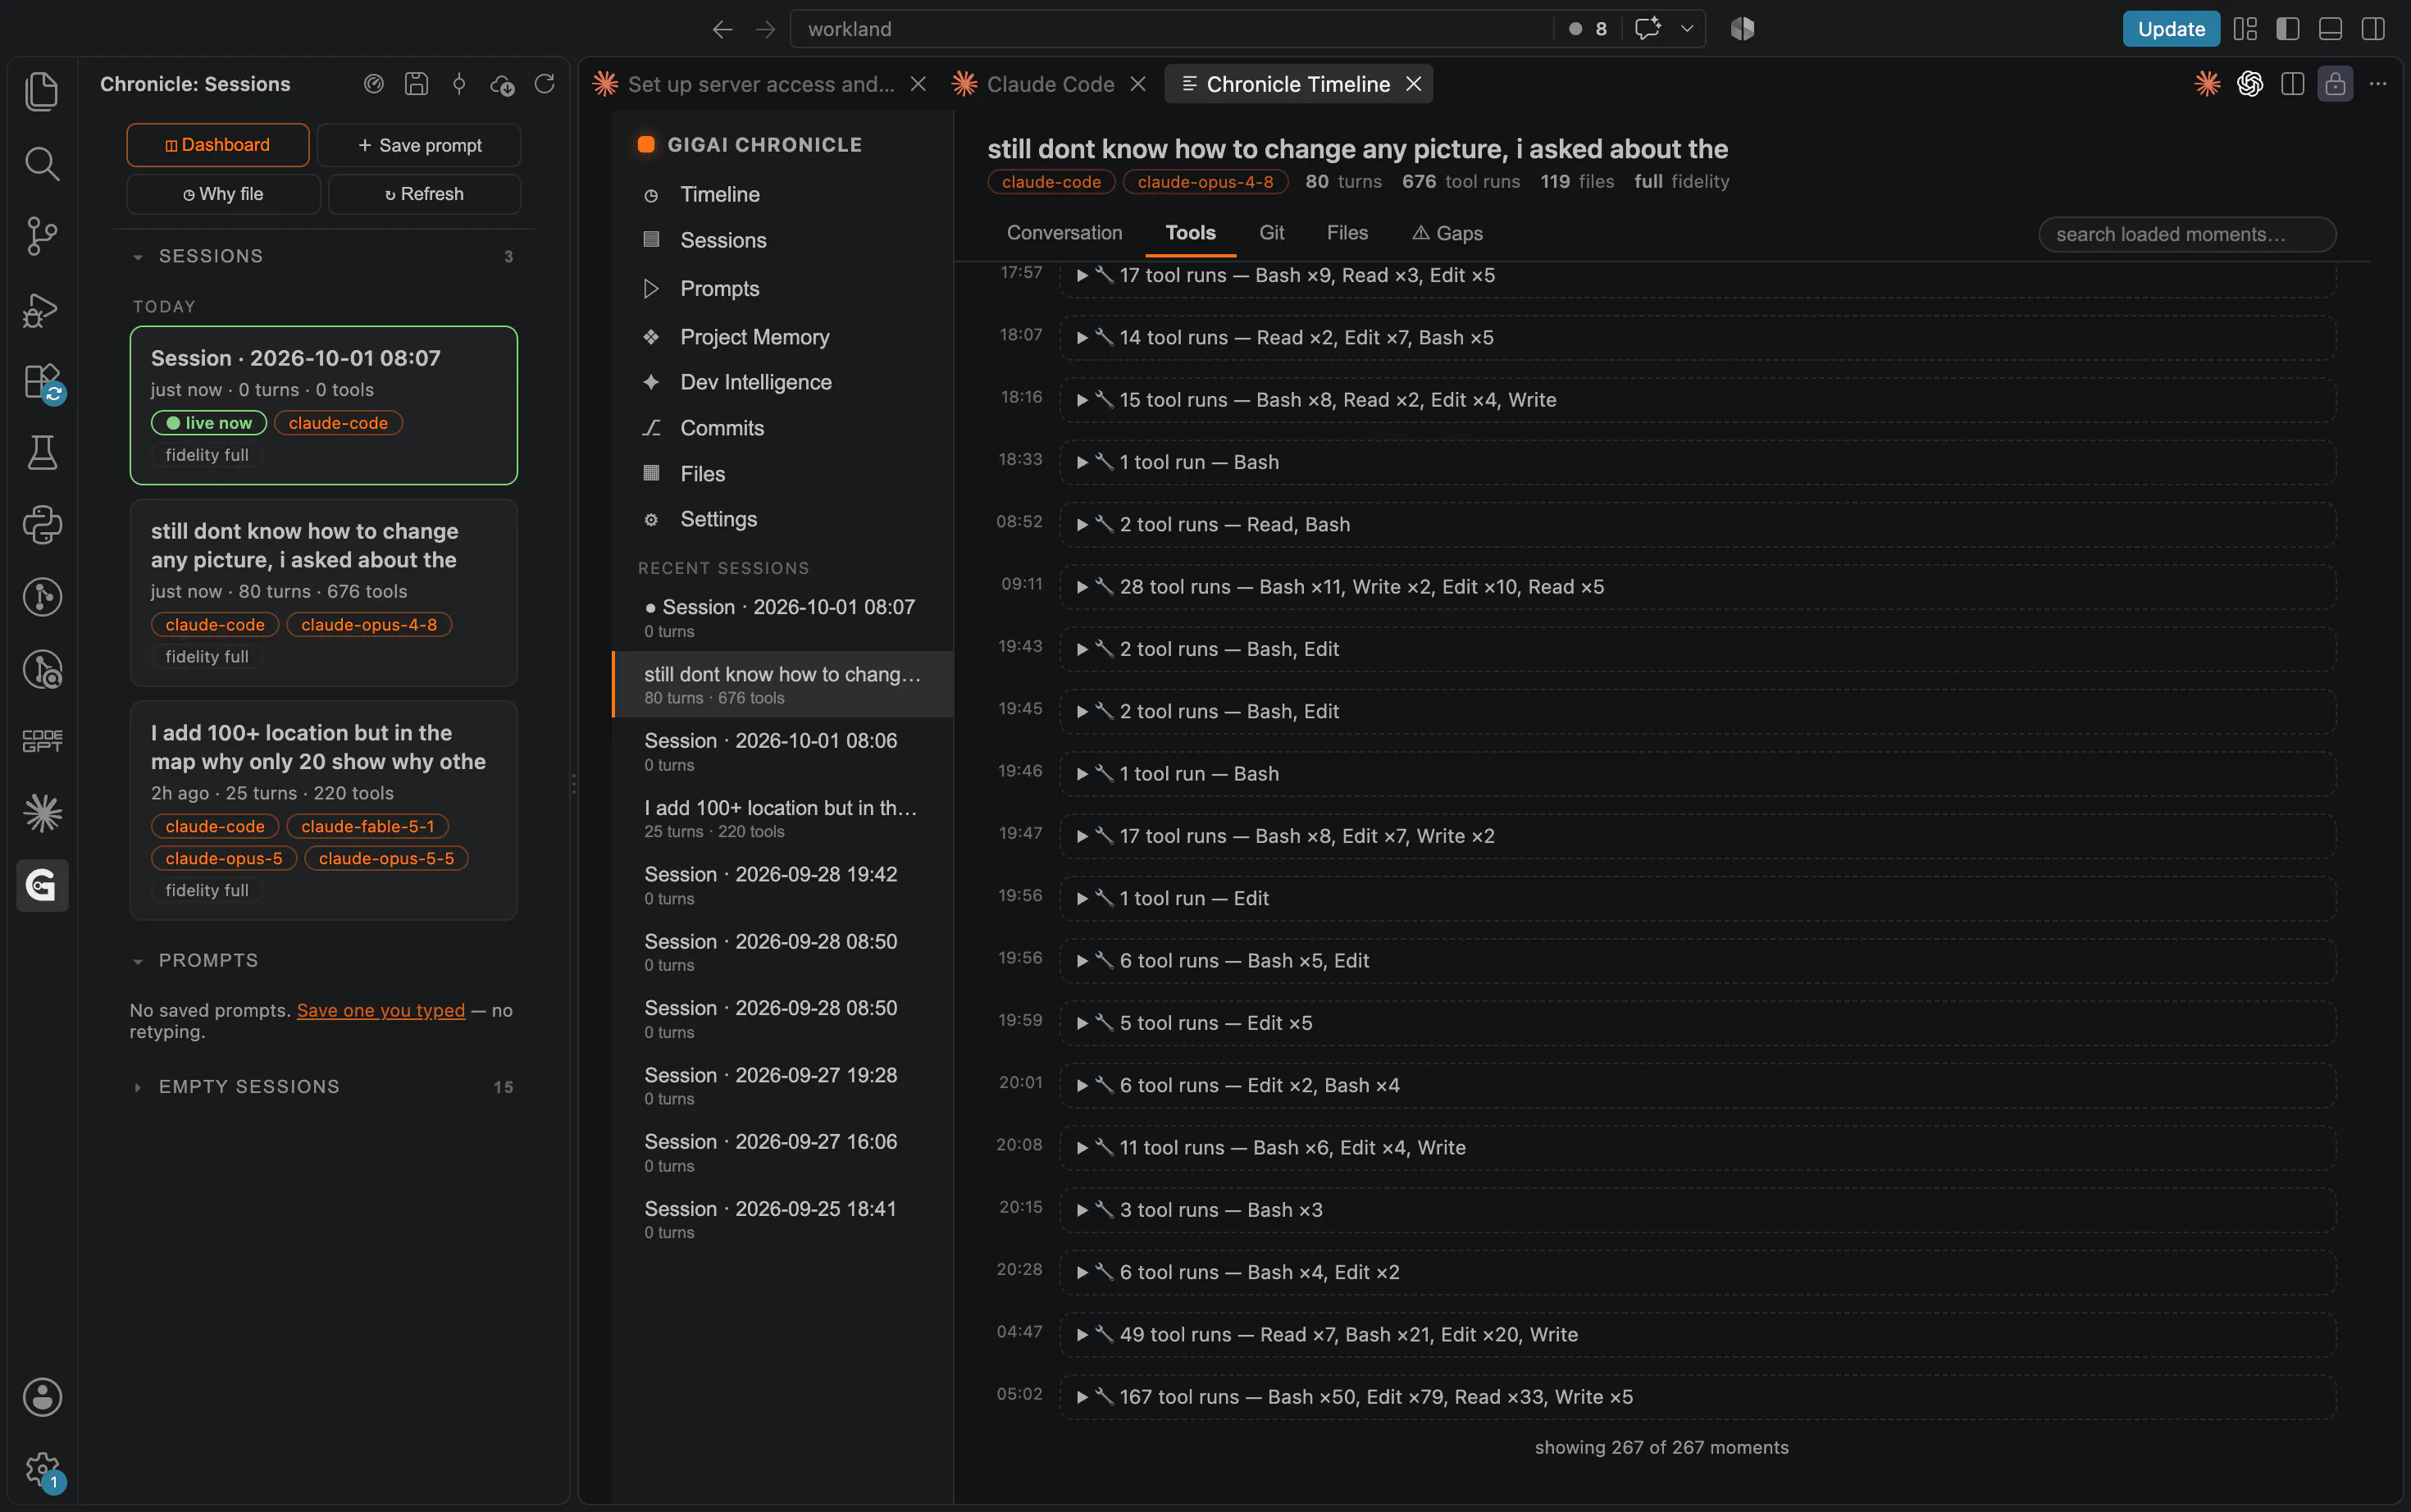The width and height of the screenshot is (2411, 1512).
Task: Toggle bottom panel visibility
Action: coord(2330,29)
